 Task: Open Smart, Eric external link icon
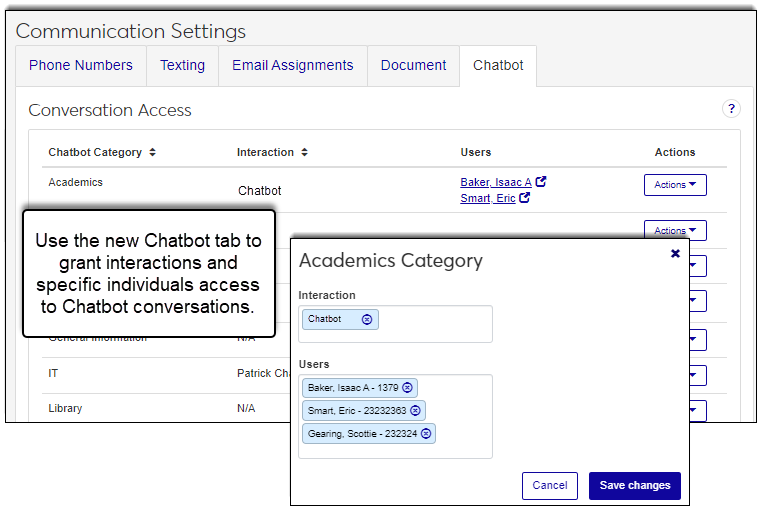tap(525, 198)
